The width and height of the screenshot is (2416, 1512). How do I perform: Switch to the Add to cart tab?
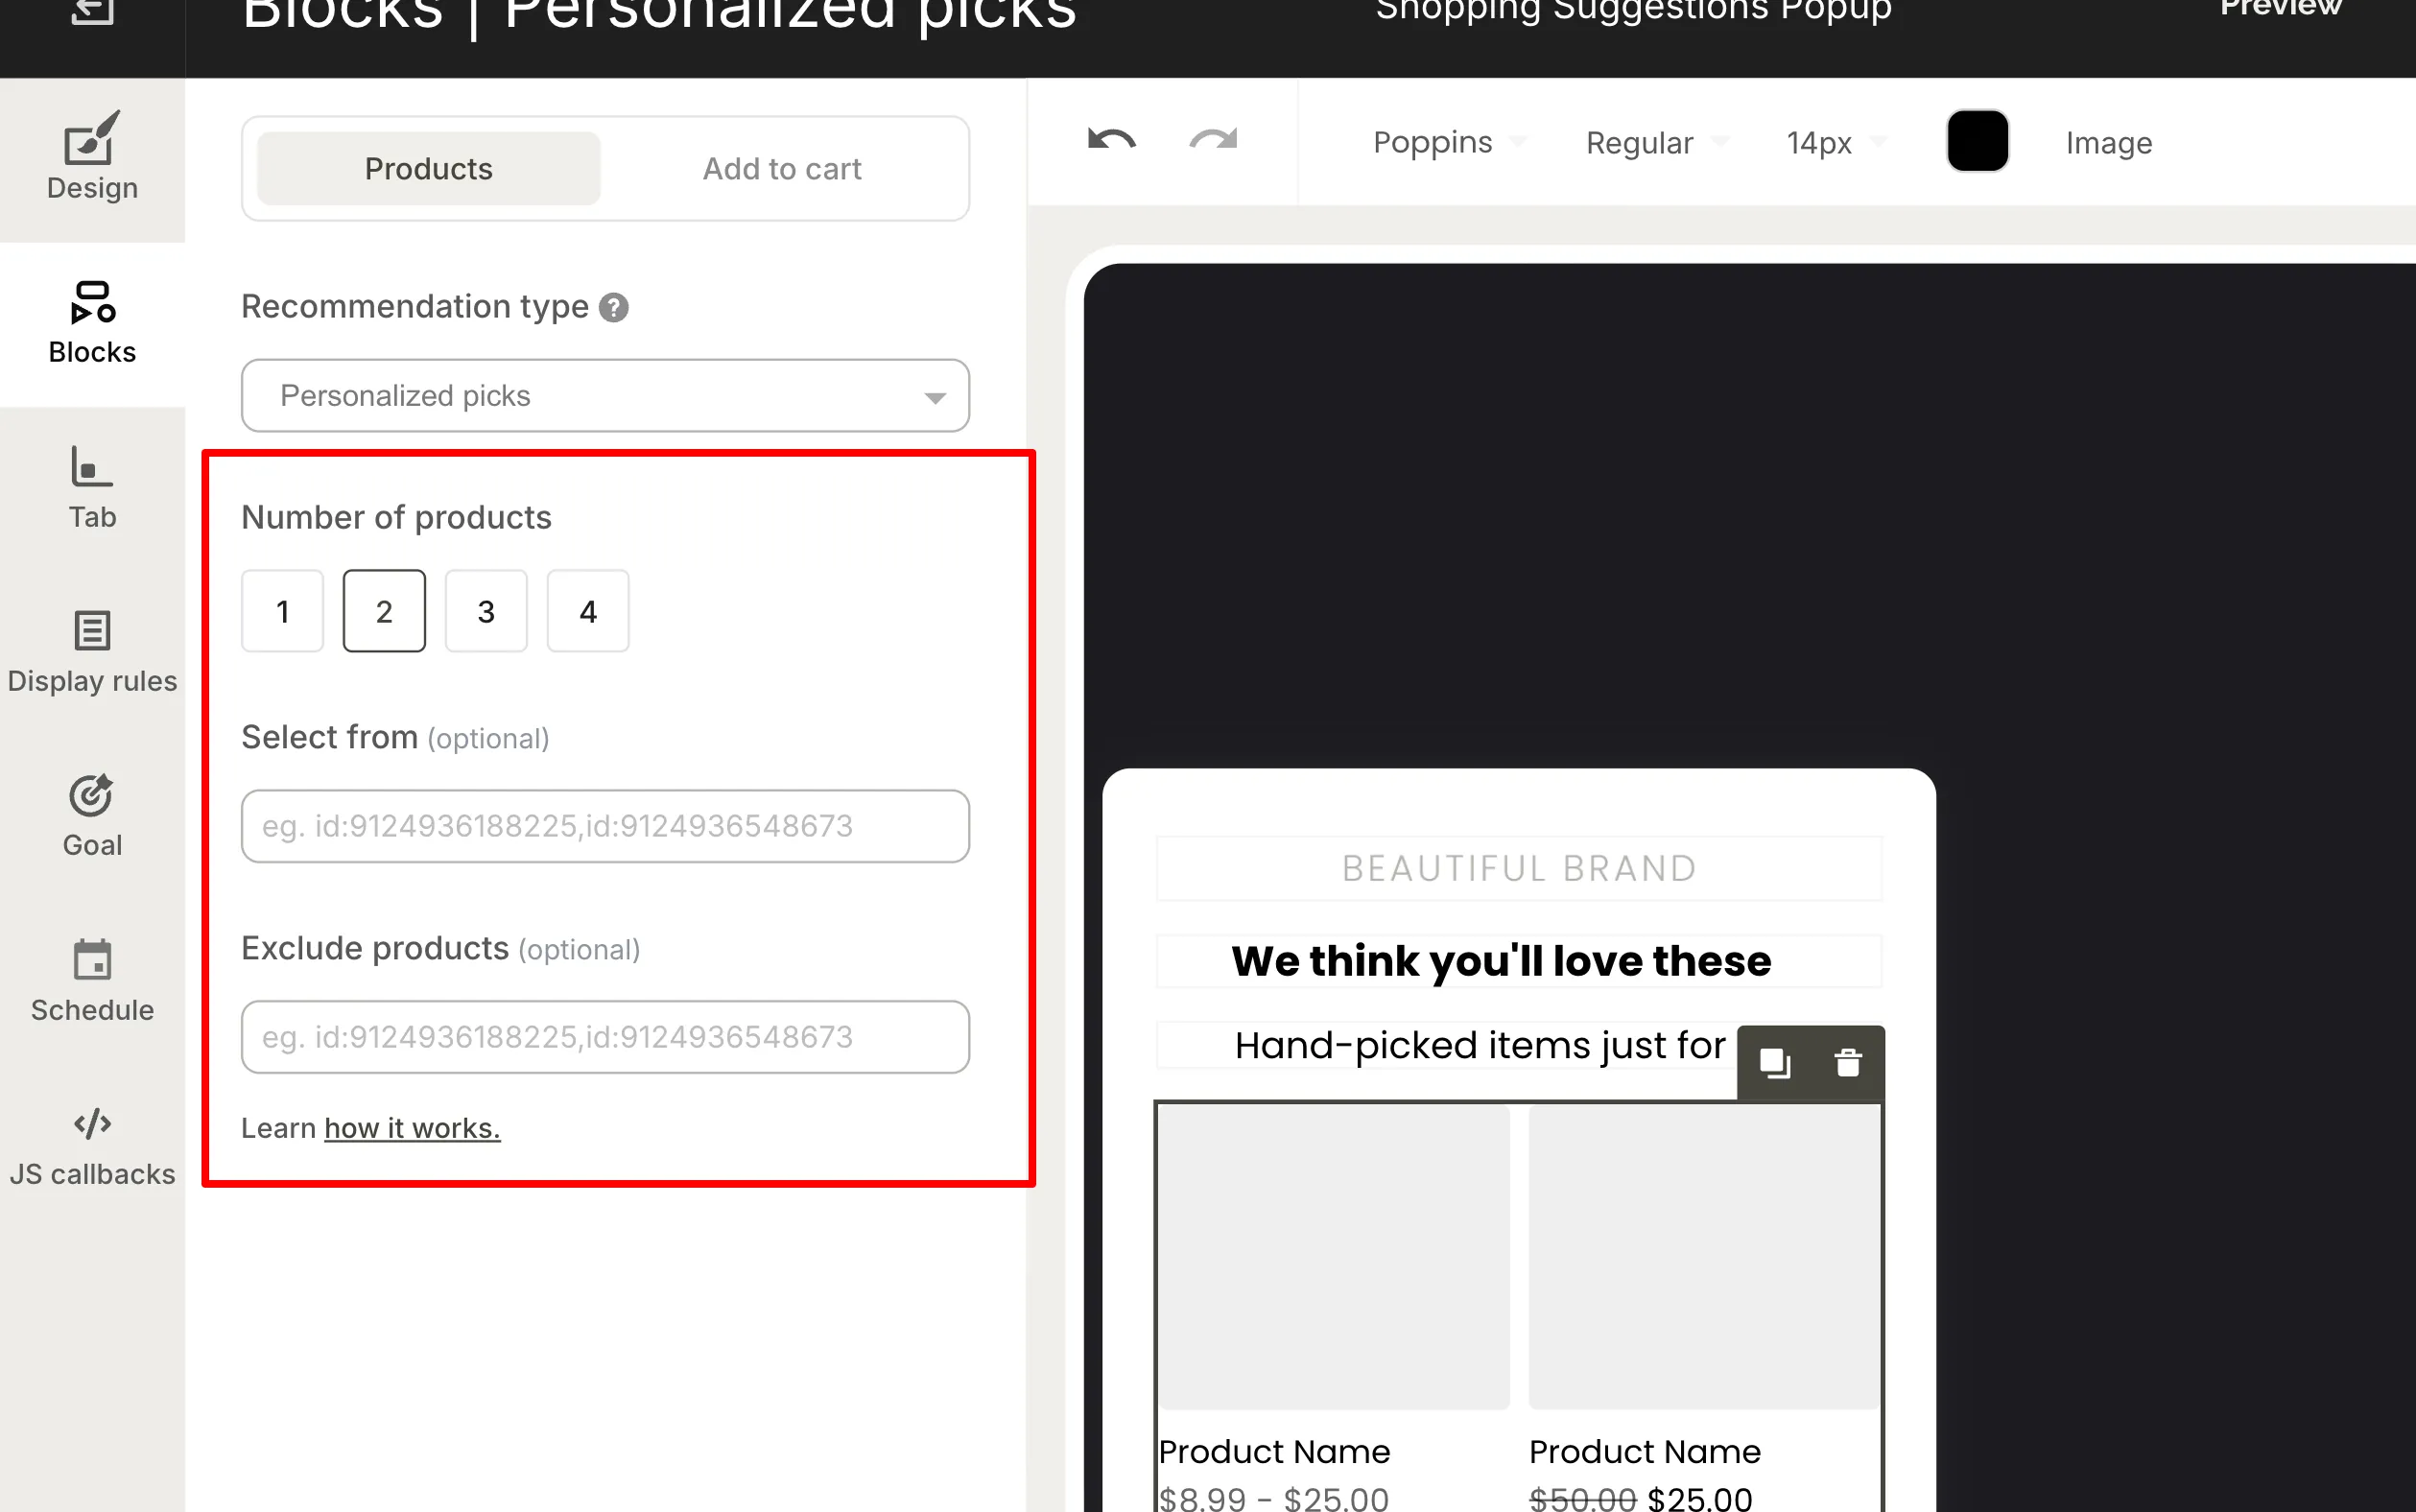[782, 168]
